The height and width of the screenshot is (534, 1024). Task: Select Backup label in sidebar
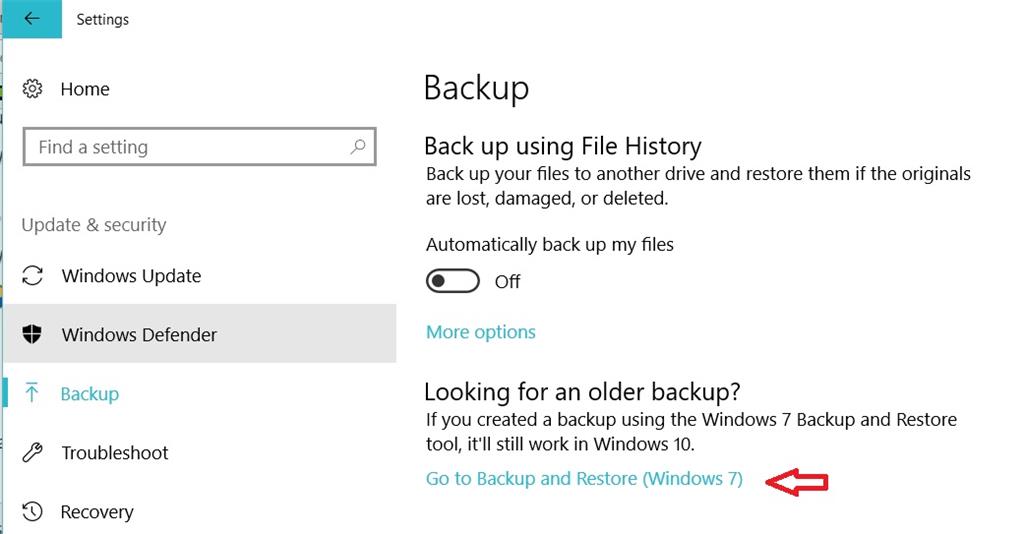[x=89, y=394]
